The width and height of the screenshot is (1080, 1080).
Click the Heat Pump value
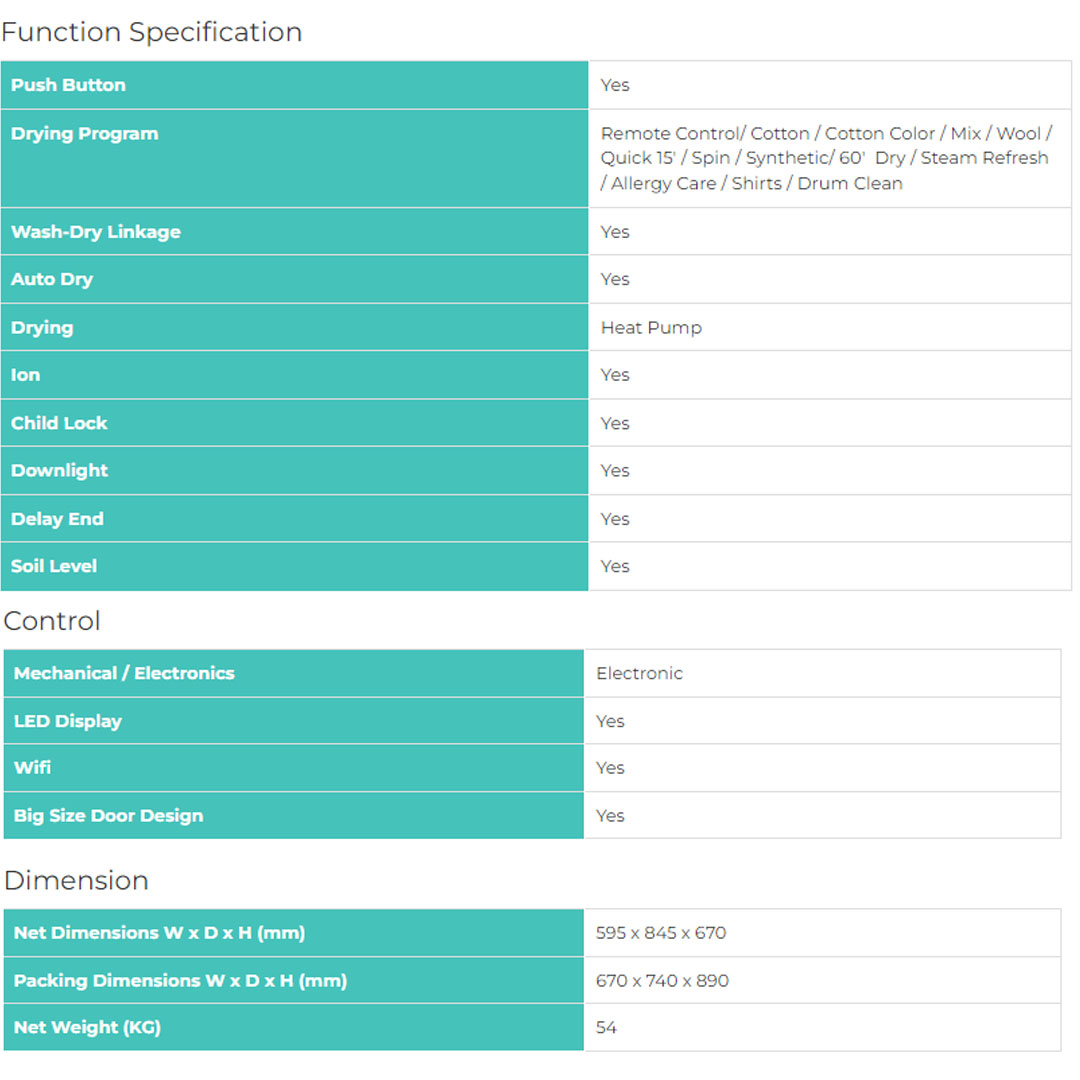click(651, 328)
